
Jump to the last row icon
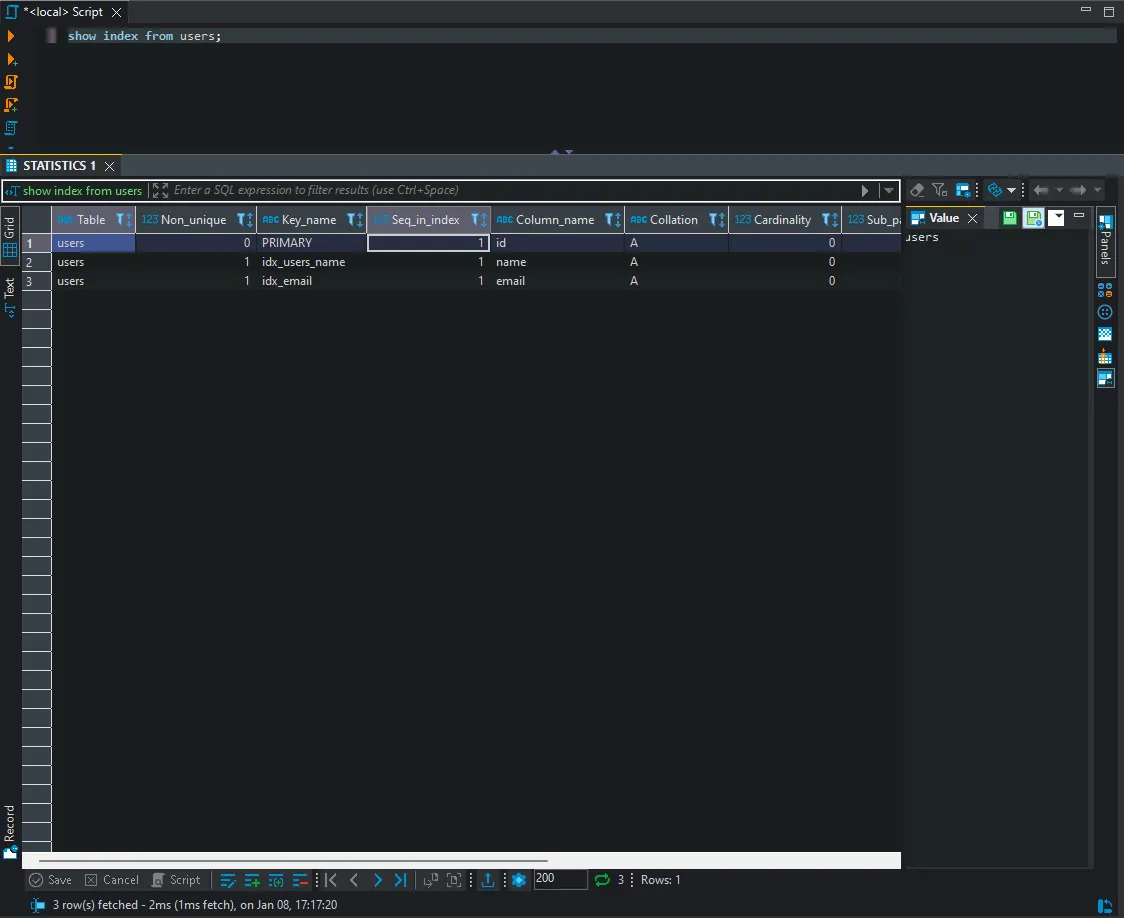click(x=400, y=880)
